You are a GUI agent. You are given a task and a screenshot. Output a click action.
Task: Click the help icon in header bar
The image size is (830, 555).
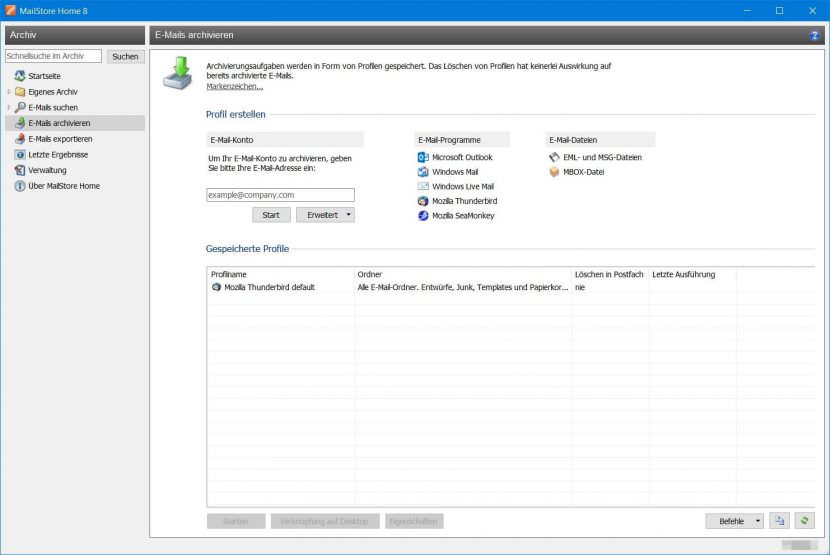point(814,35)
